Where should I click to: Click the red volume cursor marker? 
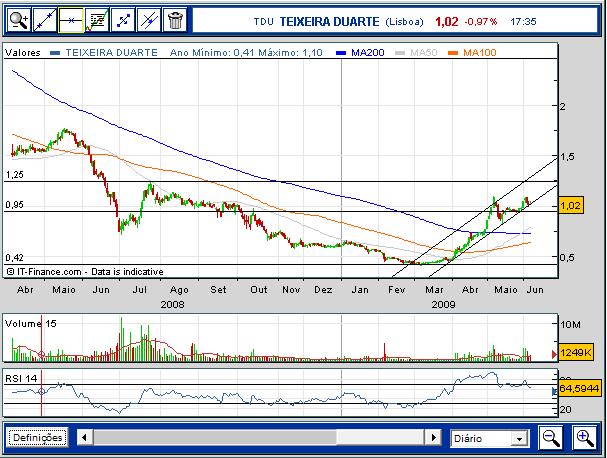click(x=41, y=354)
